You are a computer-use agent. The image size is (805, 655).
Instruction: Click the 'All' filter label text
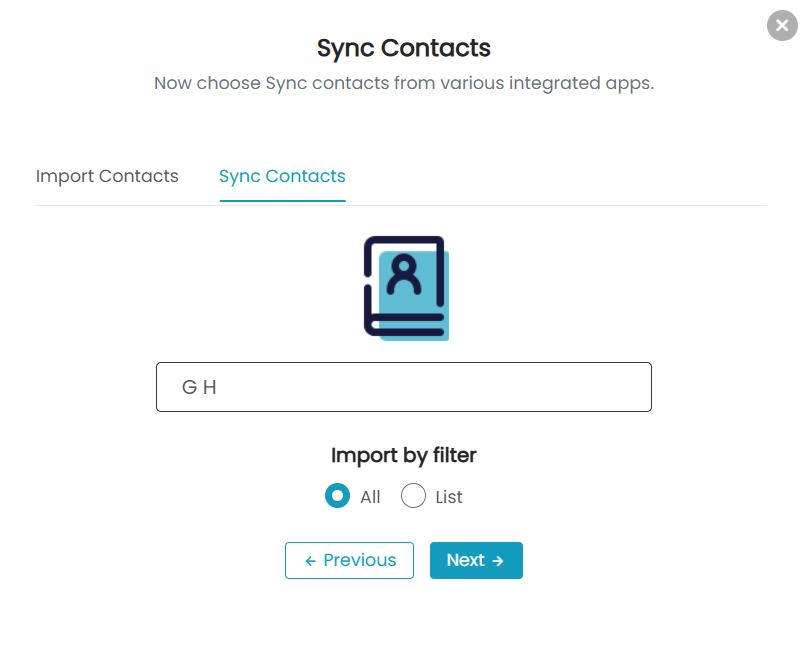pyautogui.click(x=370, y=497)
